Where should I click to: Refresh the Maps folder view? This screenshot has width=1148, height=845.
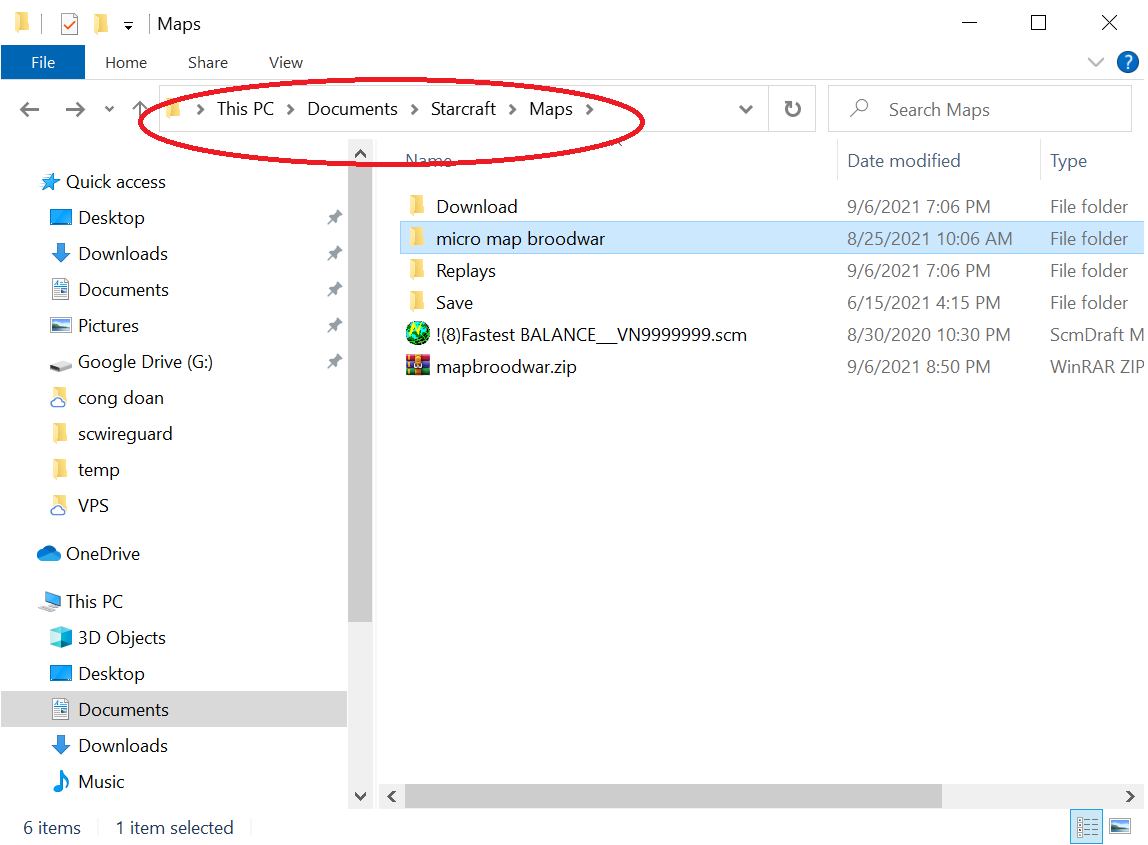coord(792,109)
